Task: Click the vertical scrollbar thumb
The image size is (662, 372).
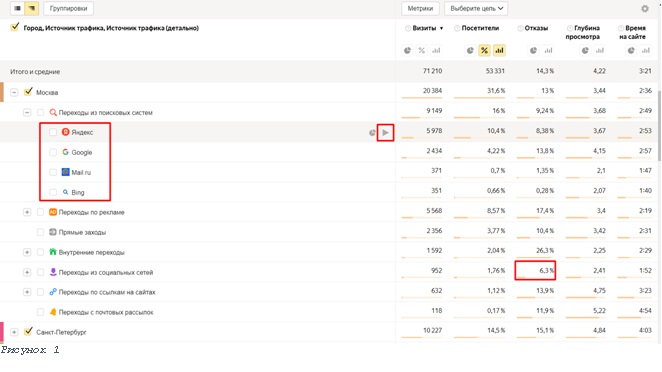Action: tap(659, 127)
